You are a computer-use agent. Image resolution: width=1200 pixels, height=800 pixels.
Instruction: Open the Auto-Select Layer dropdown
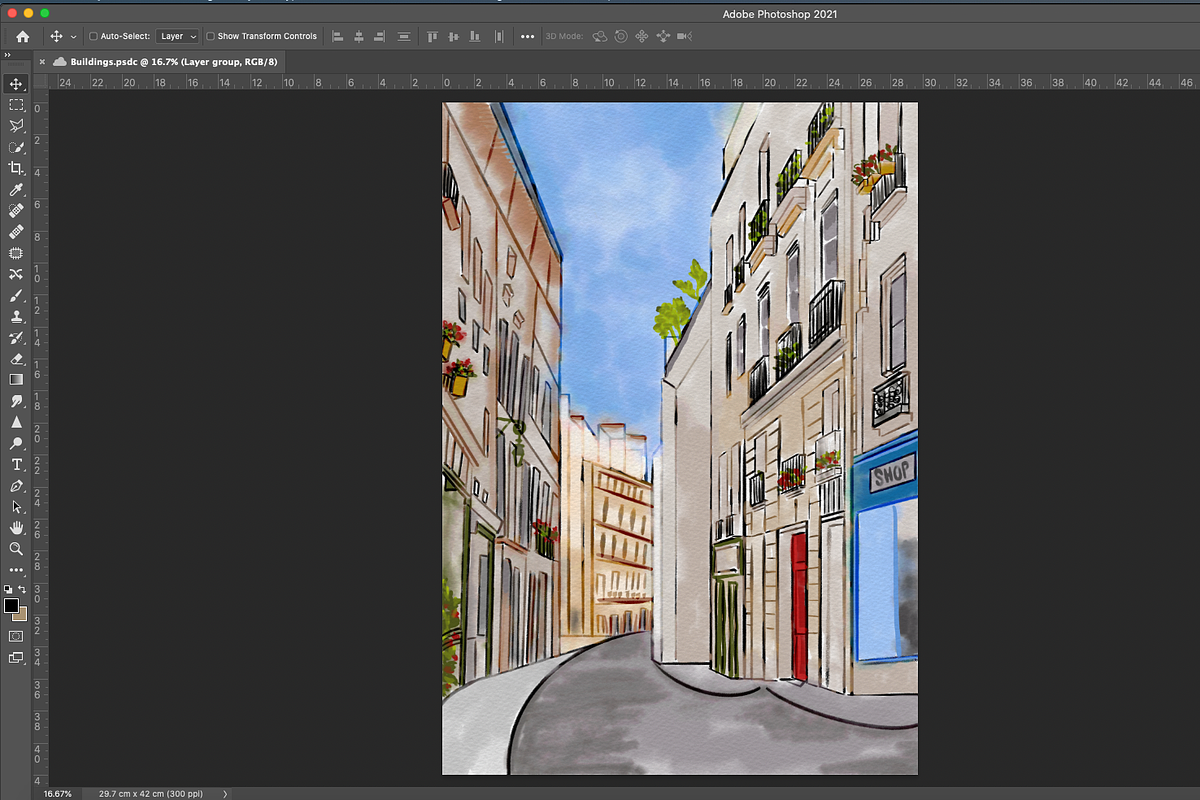[x=178, y=36]
